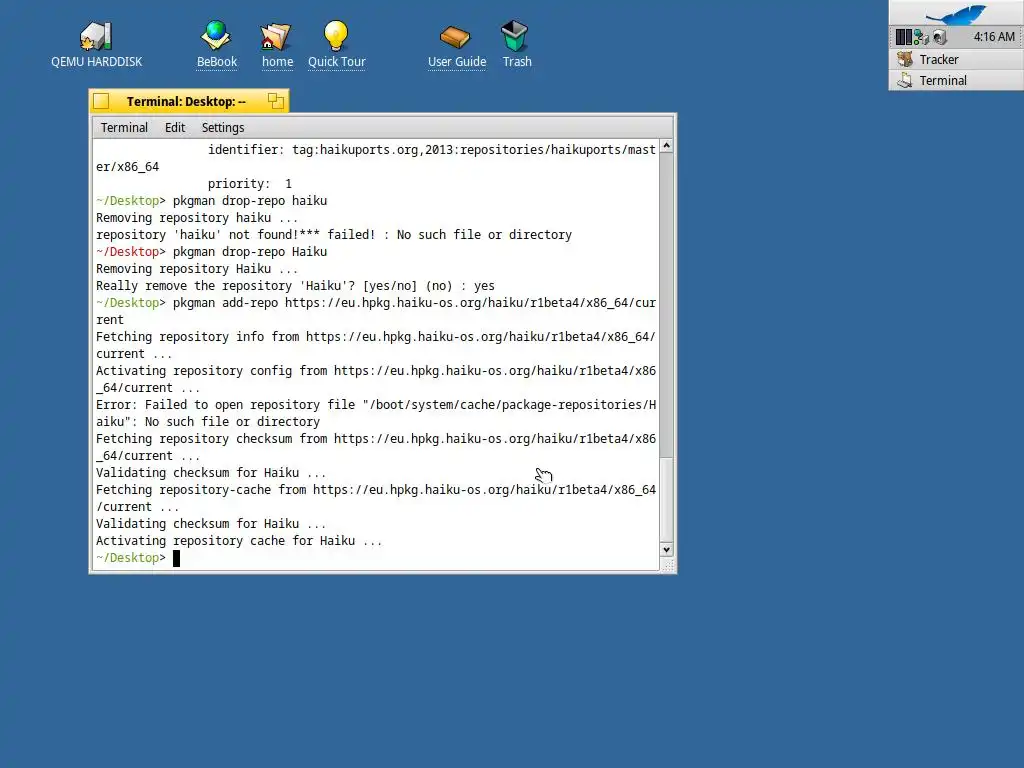The height and width of the screenshot is (768, 1024).
Task: Click the 4:16 AM Deskbar clock
Action: point(994,37)
